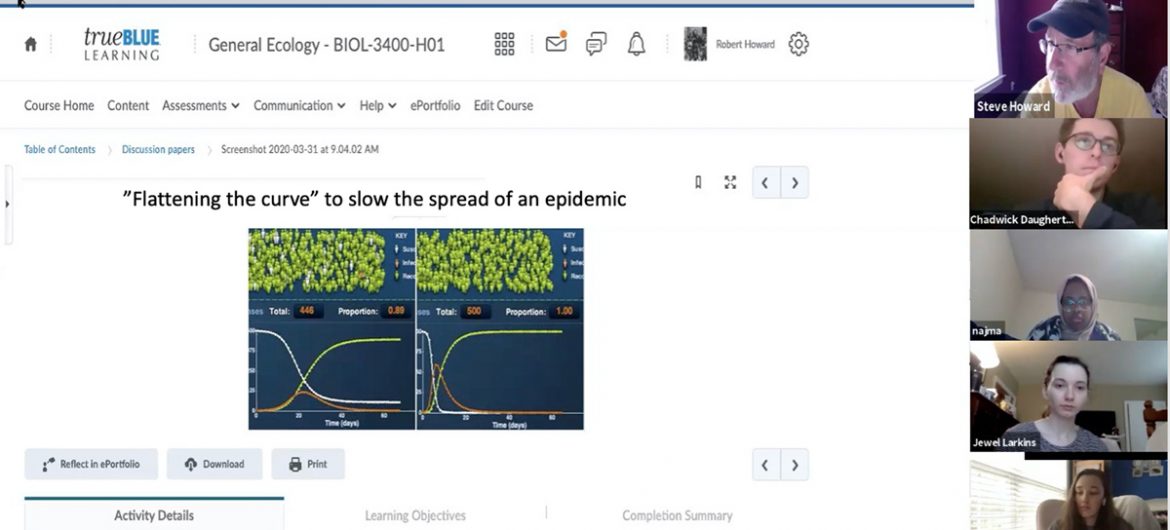Viewport: 1170px width, 530px height.
Task: Open the settings gear icon
Action: coord(798,44)
